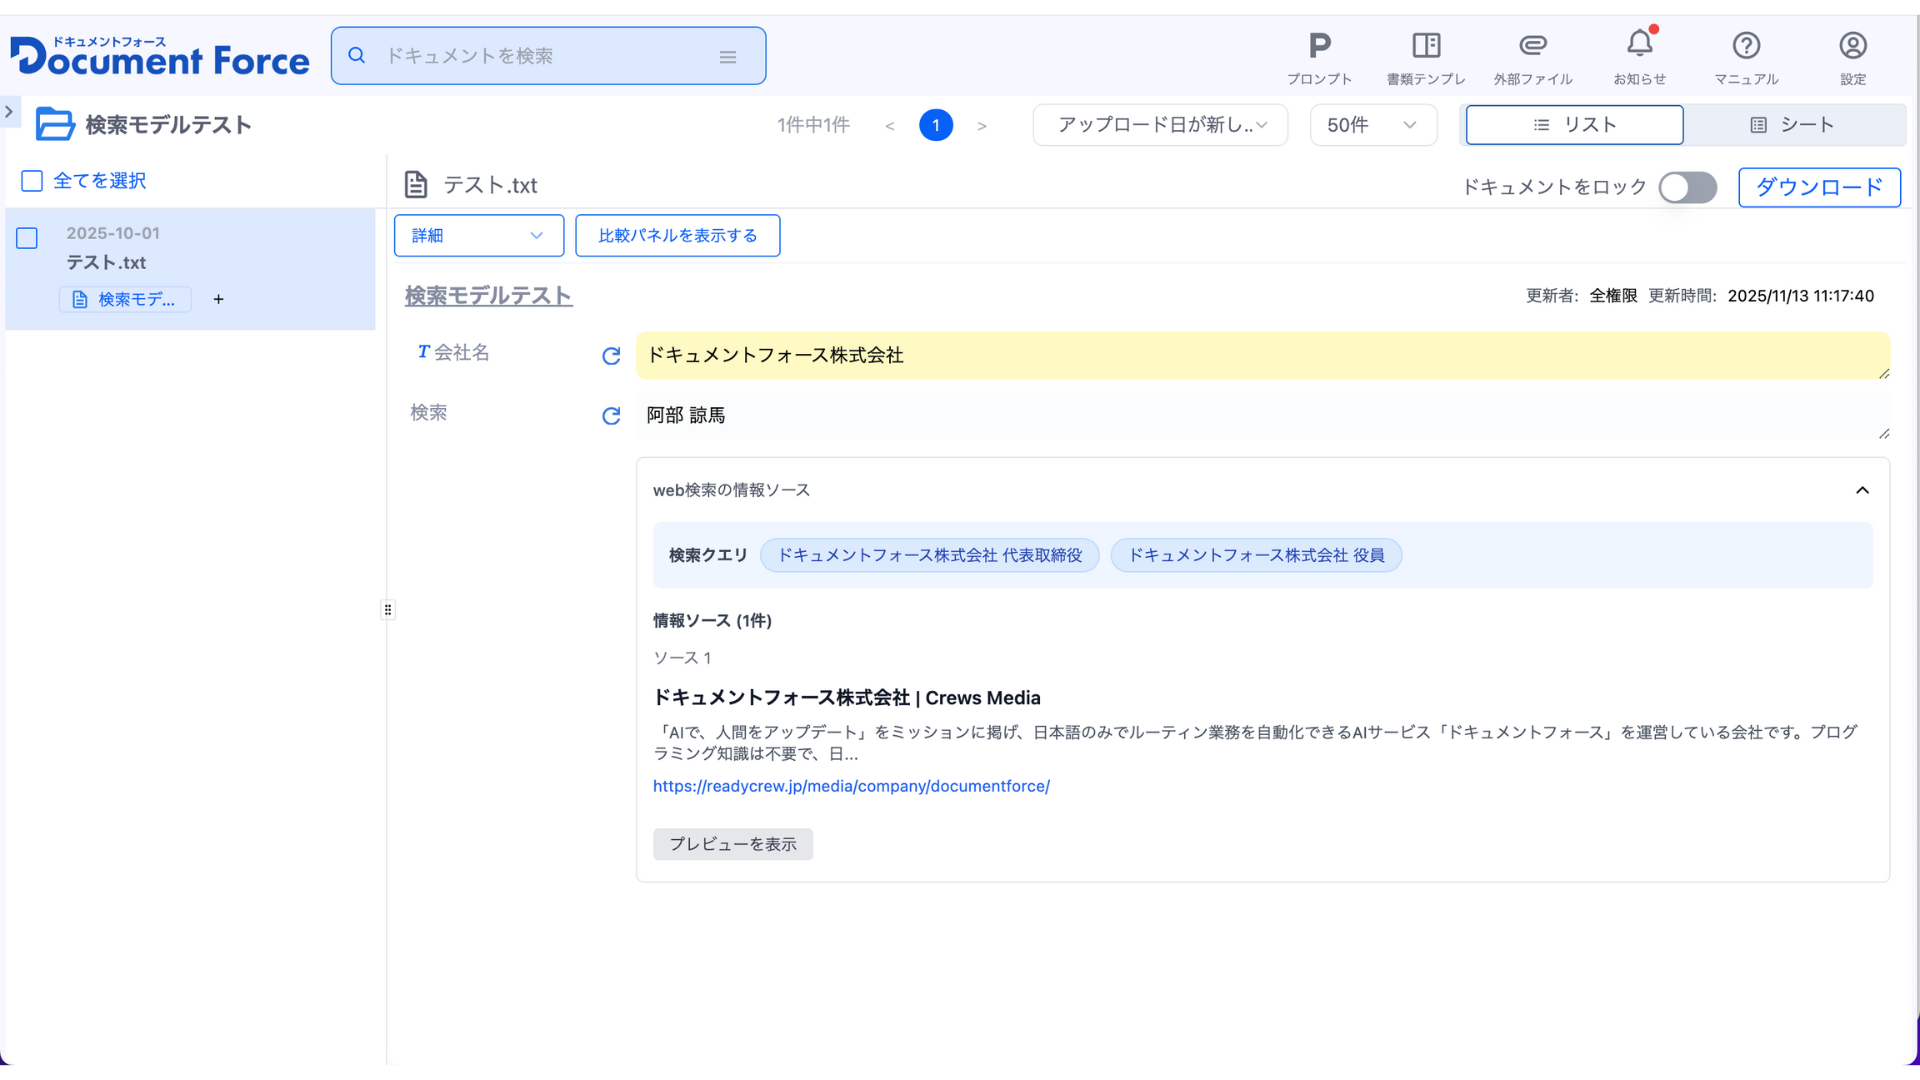Open the readycrew.jp source link

(x=851, y=786)
